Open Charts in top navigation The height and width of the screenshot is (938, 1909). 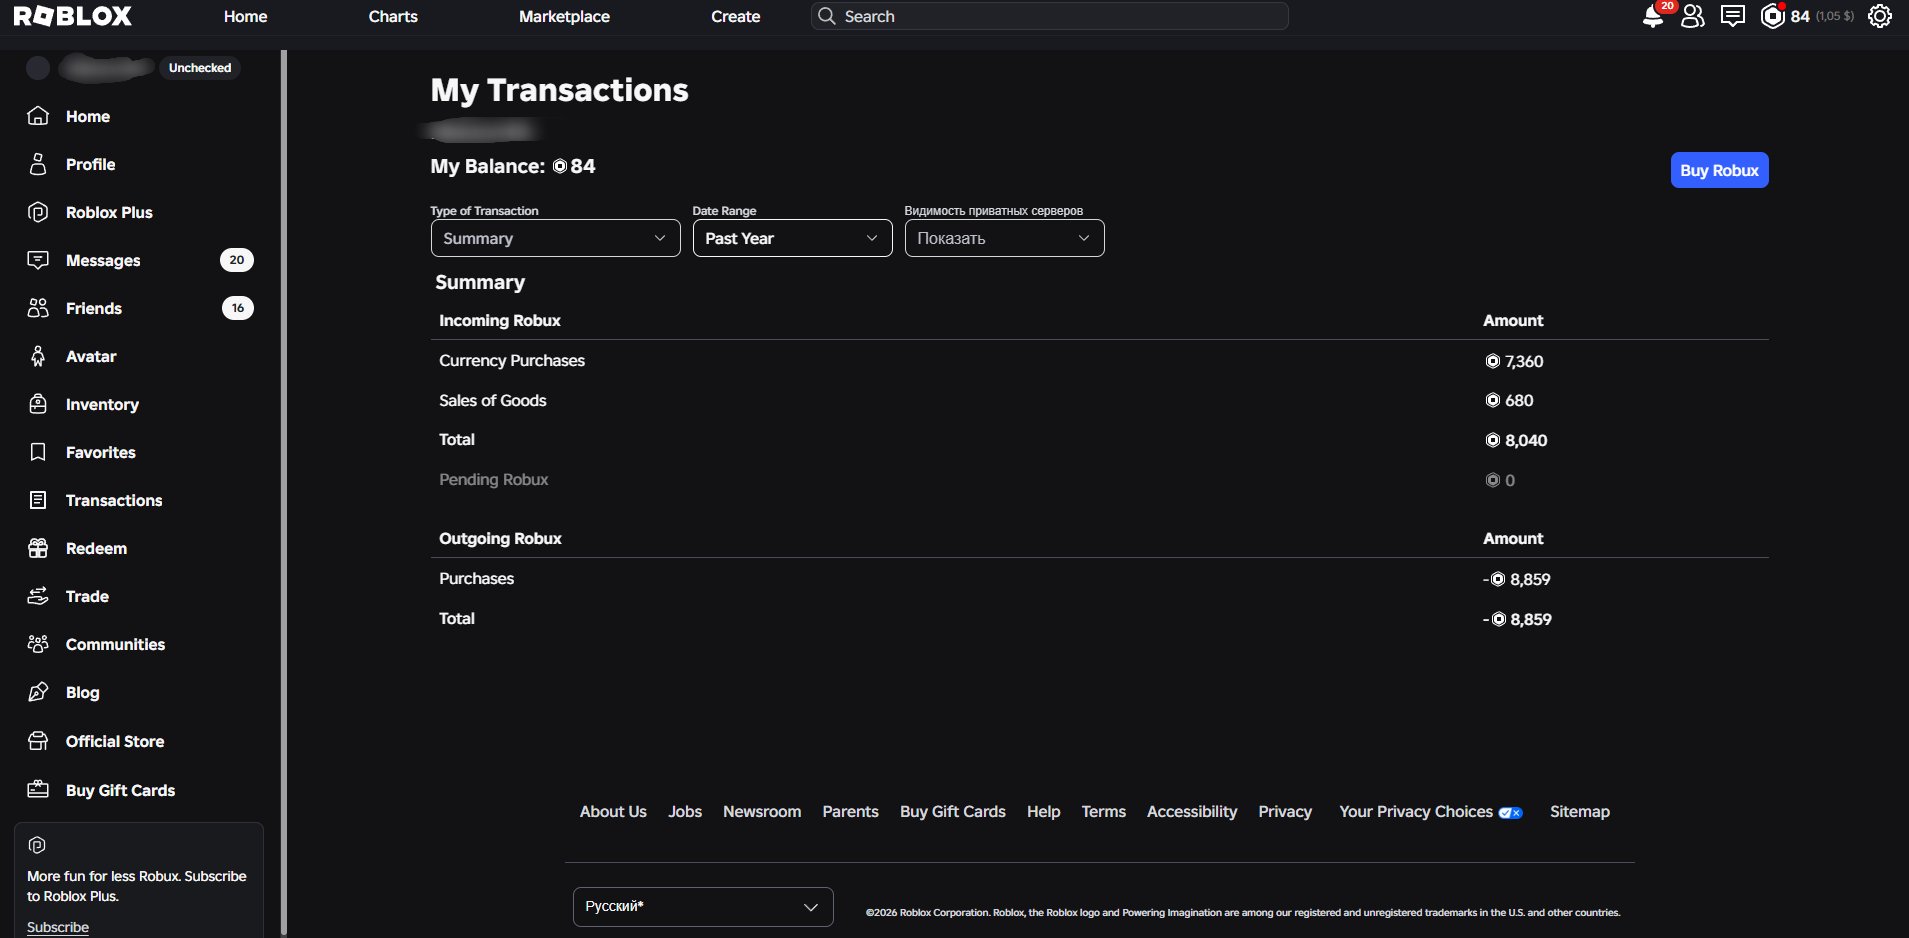click(x=393, y=16)
